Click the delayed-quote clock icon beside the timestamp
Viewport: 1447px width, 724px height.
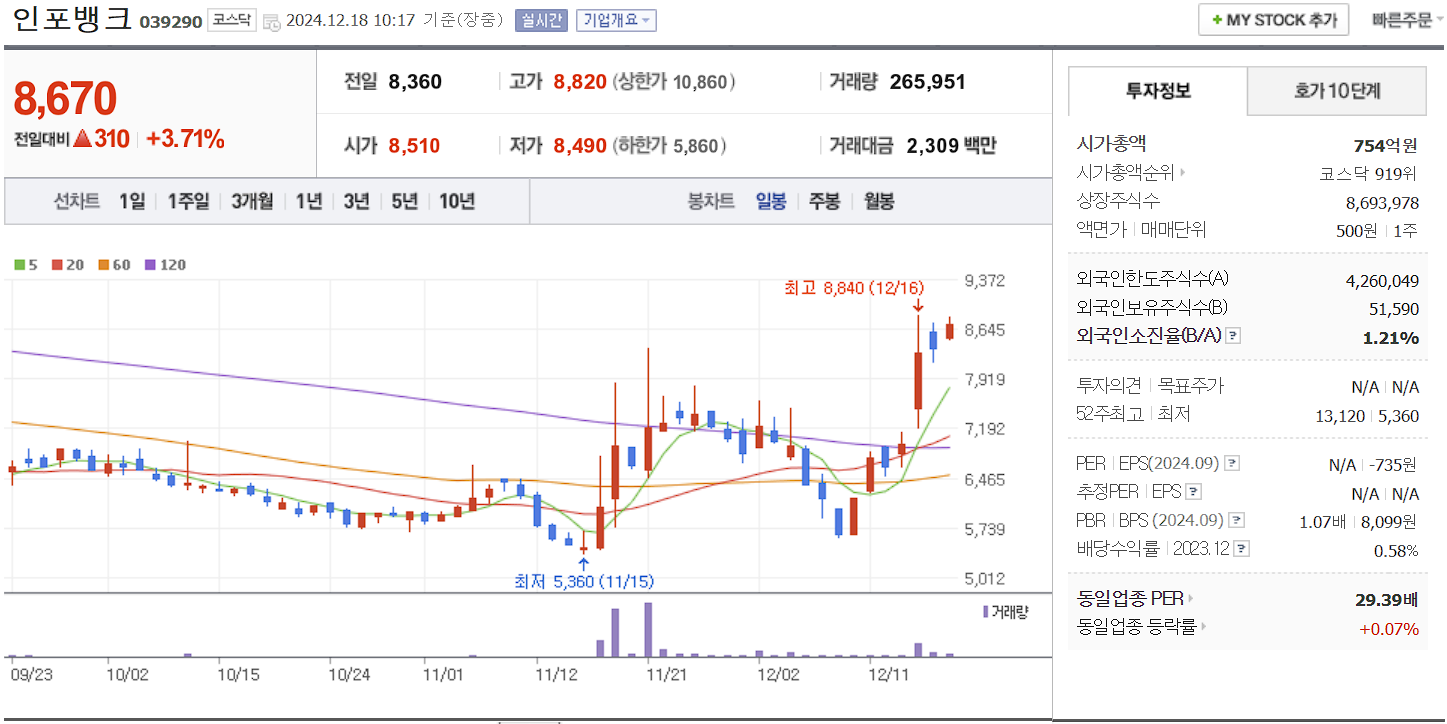(274, 21)
